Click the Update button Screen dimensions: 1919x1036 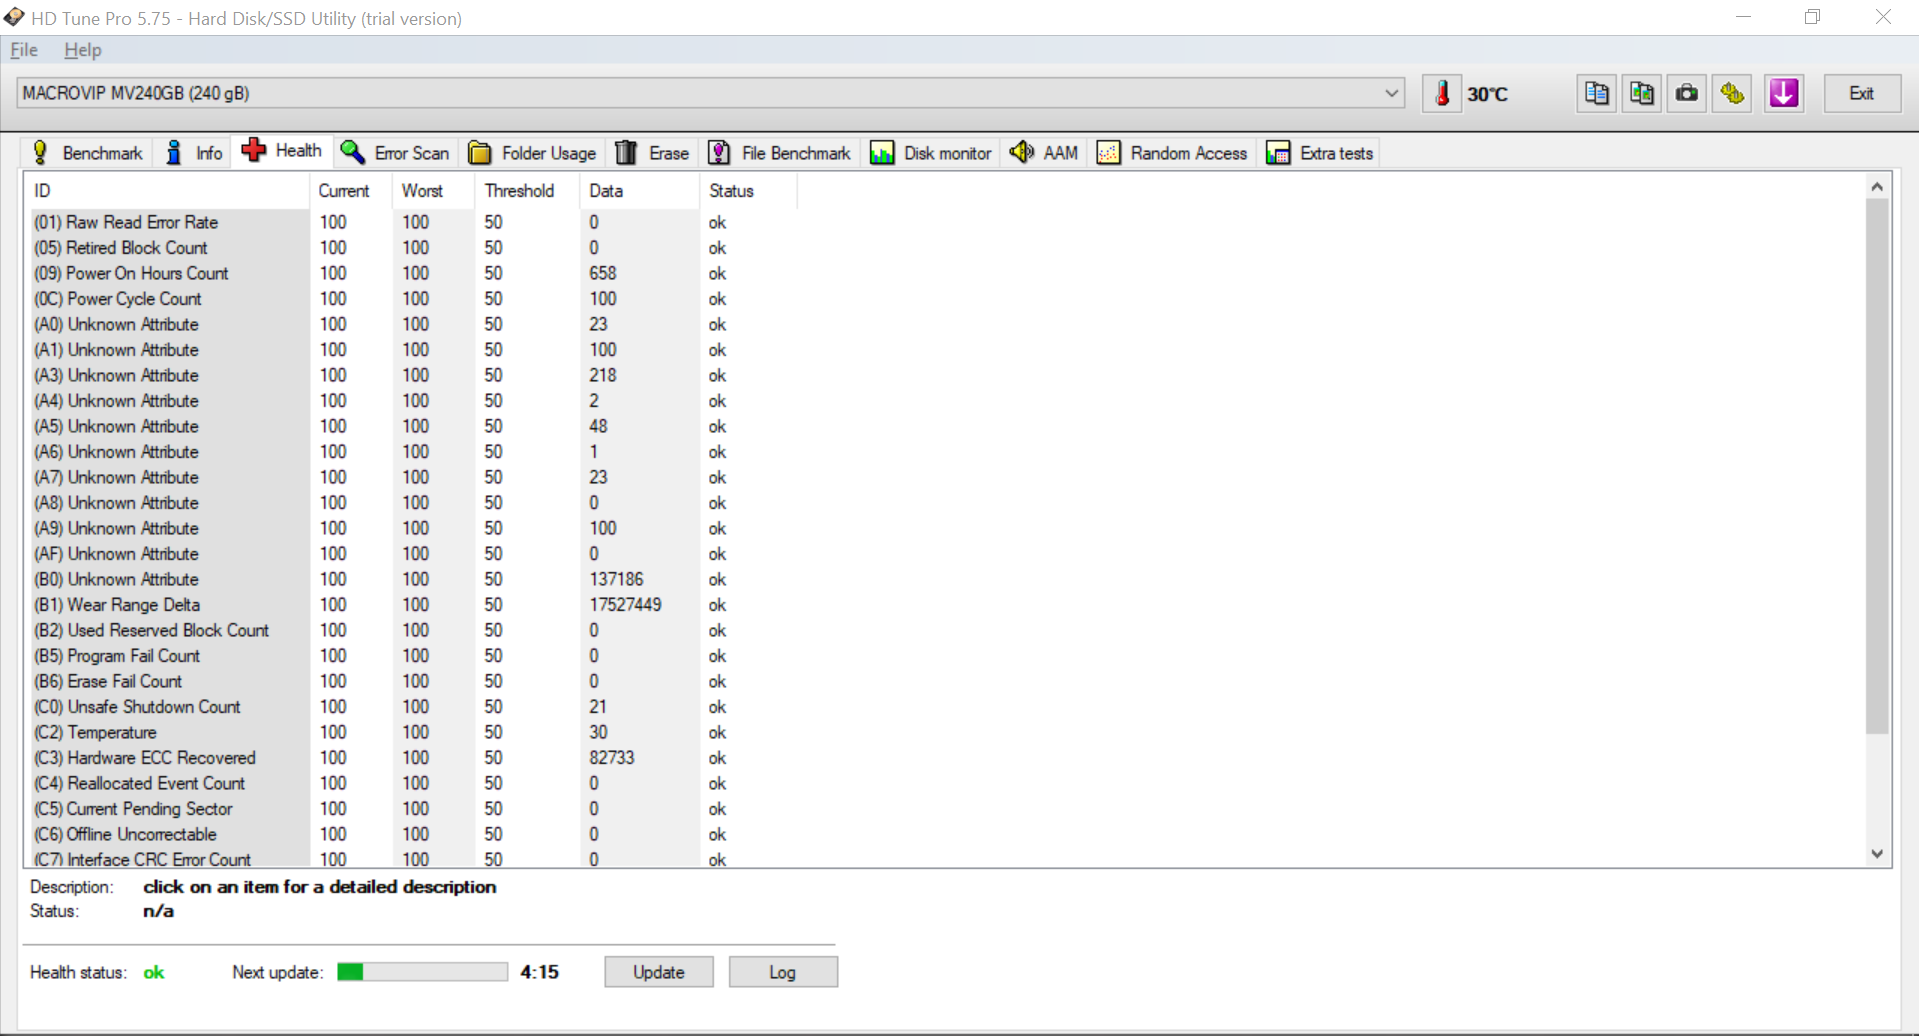tap(659, 972)
